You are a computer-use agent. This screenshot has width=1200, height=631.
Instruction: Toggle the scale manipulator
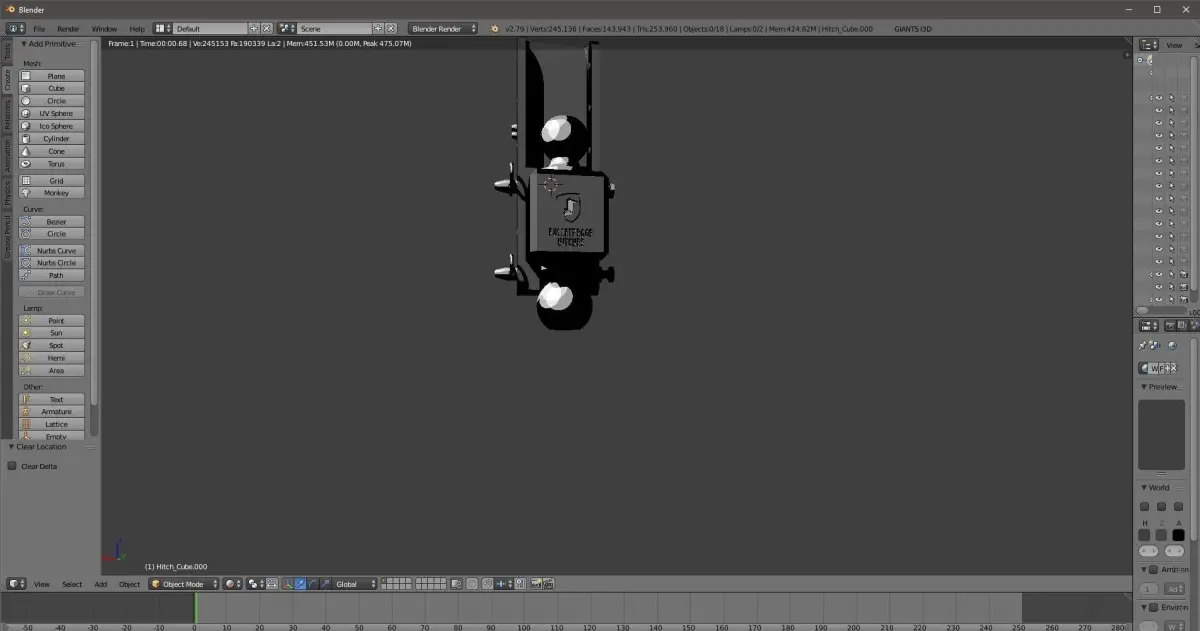pos(325,584)
